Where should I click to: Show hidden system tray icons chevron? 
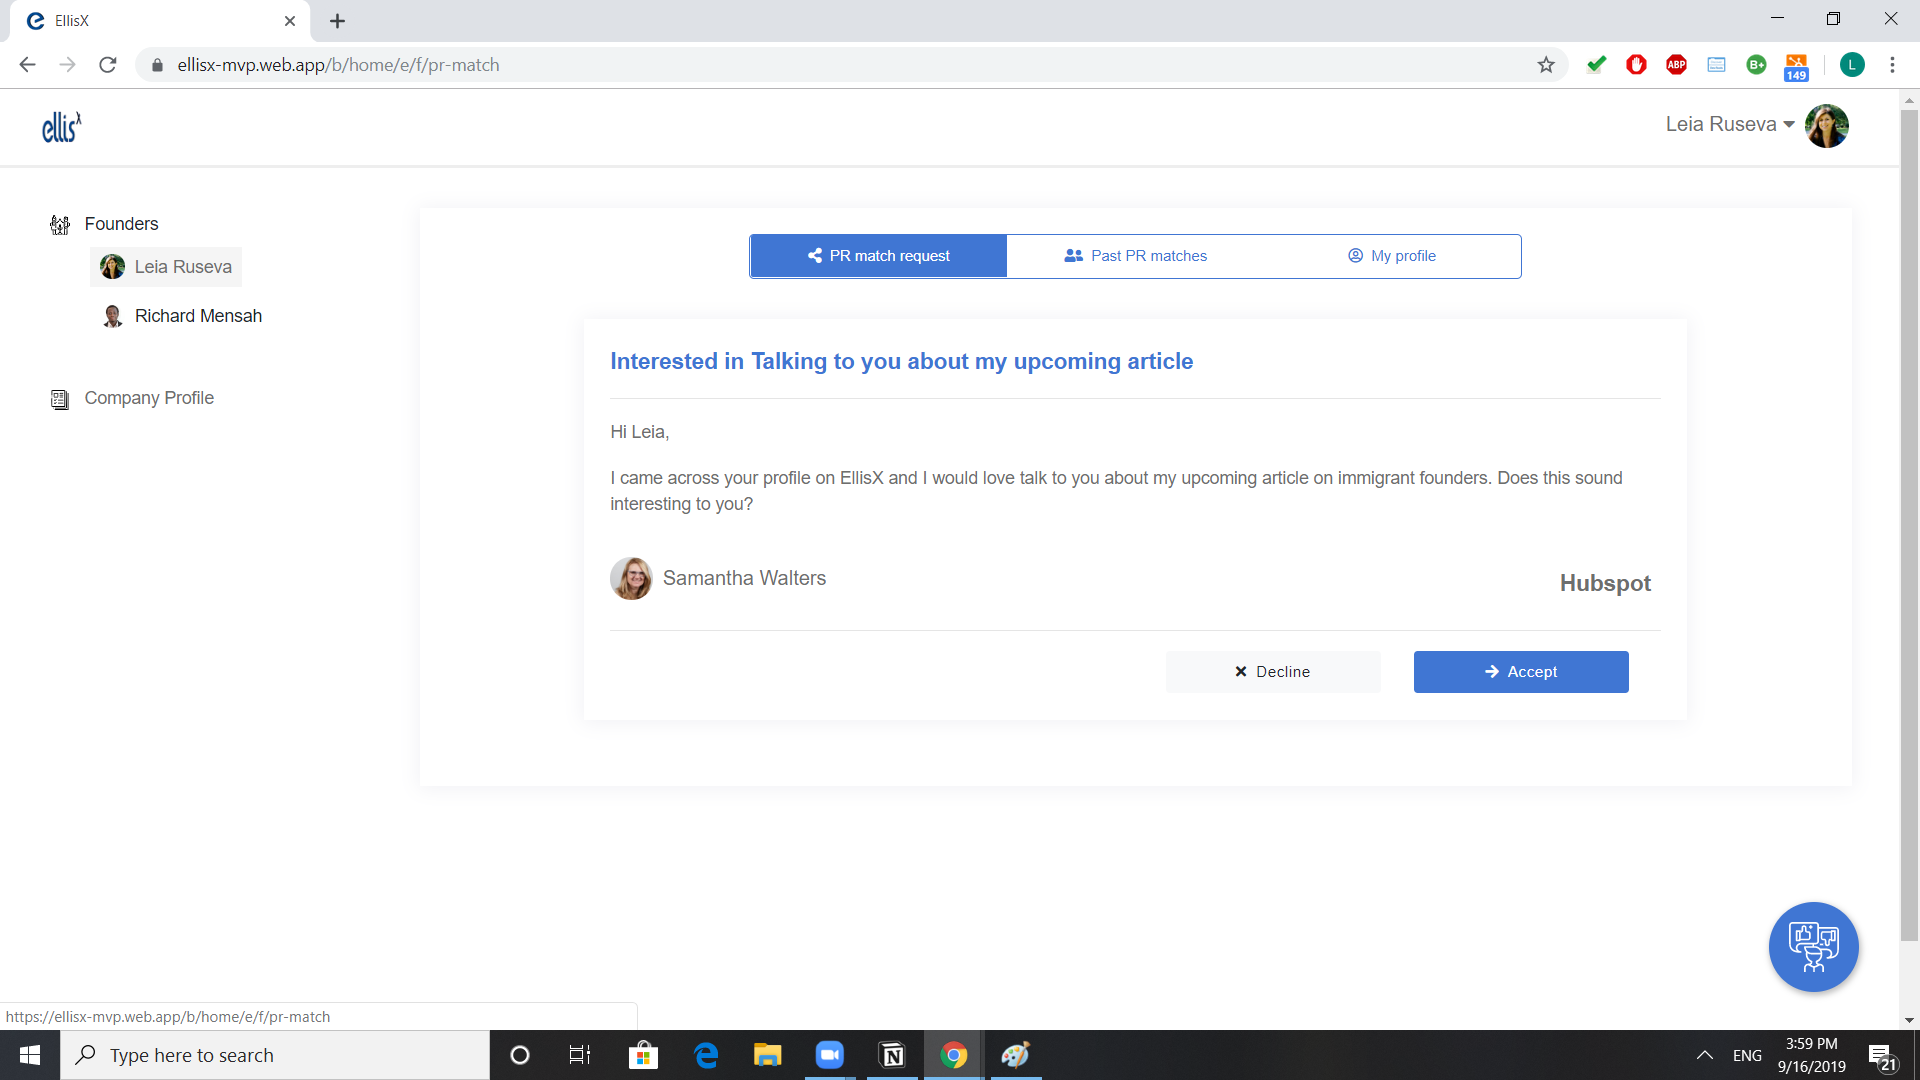pos(1705,1055)
